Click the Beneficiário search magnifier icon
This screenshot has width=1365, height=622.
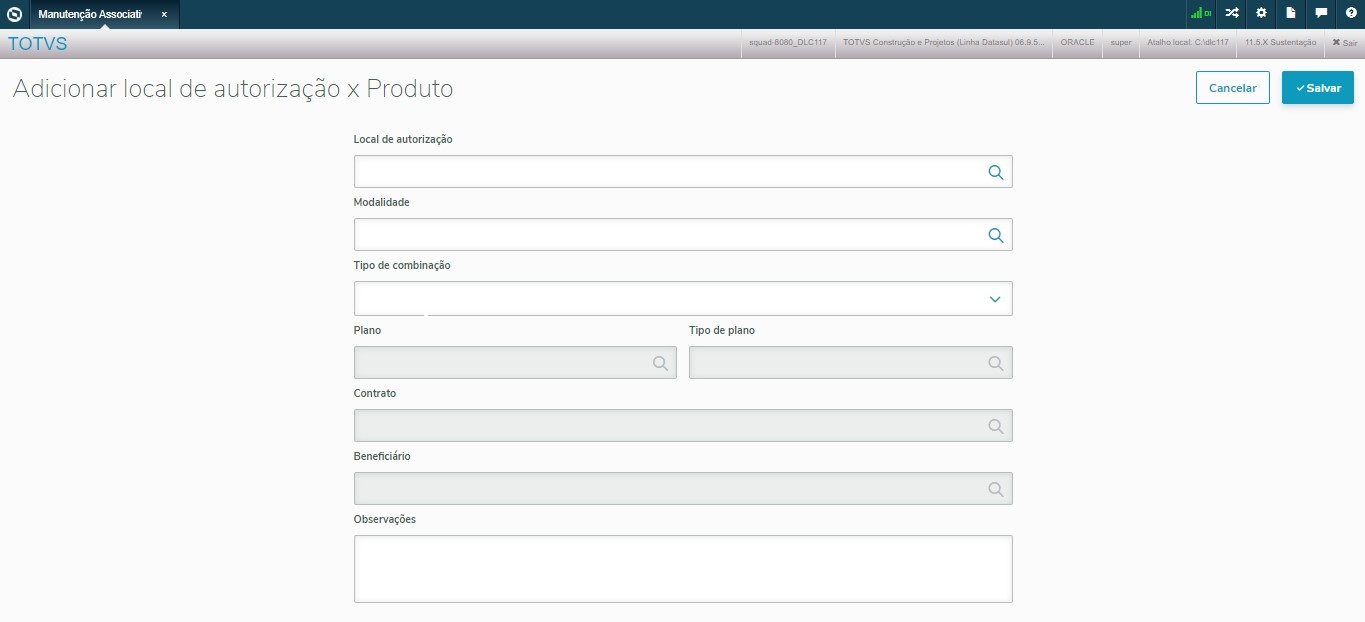point(995,489)
